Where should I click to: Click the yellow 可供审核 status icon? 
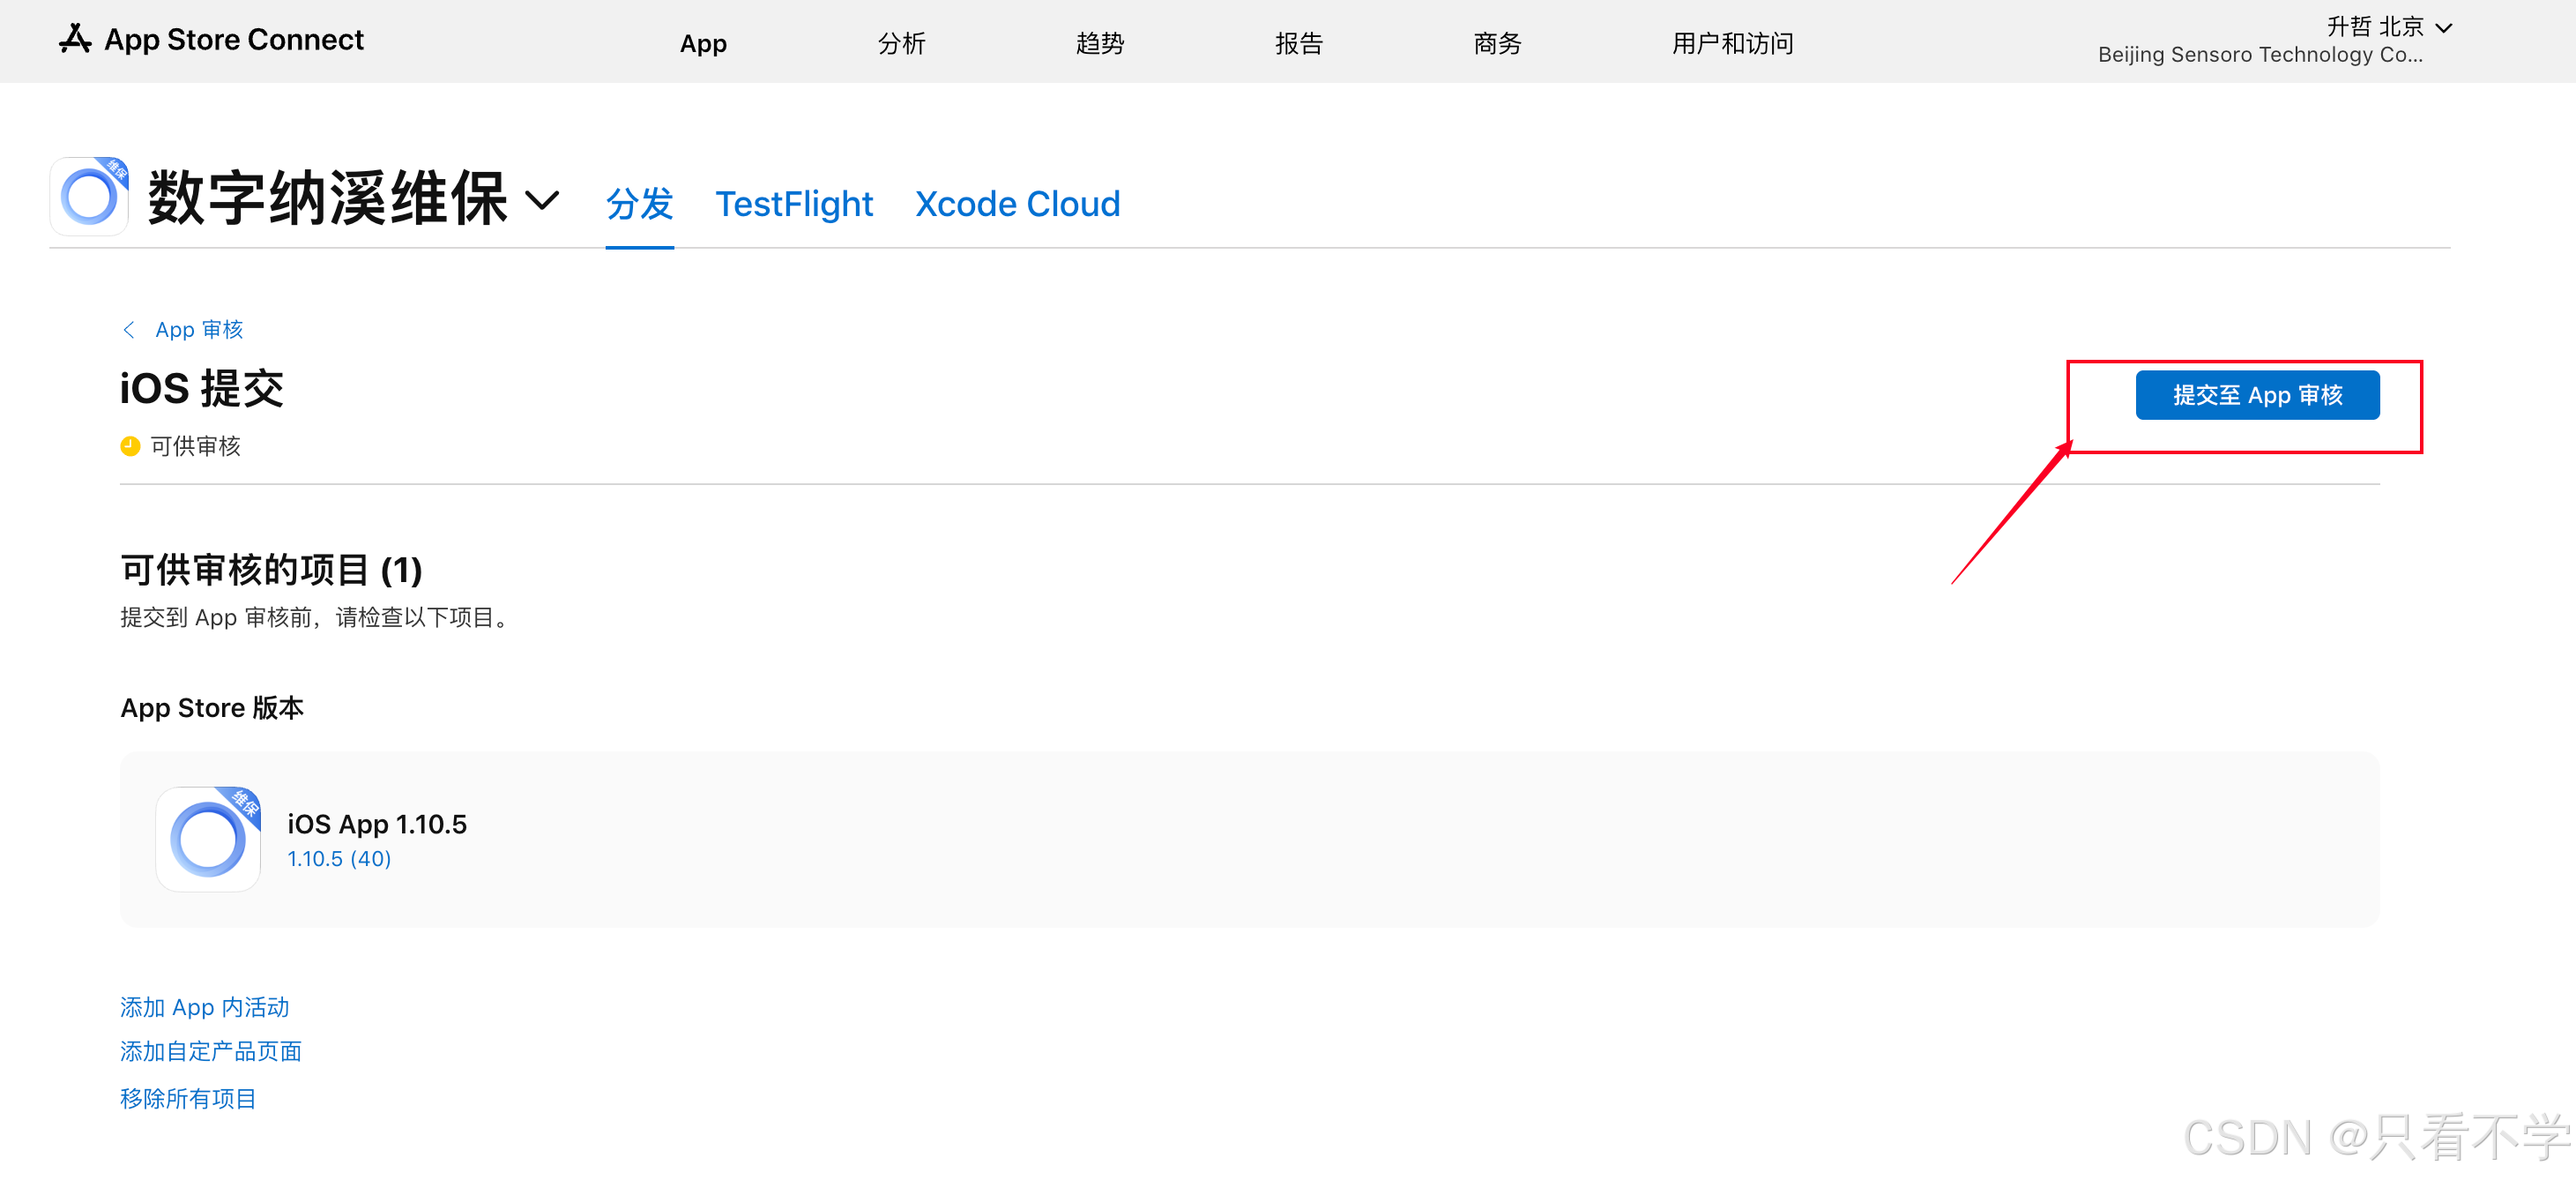click(x=130, y=446)
